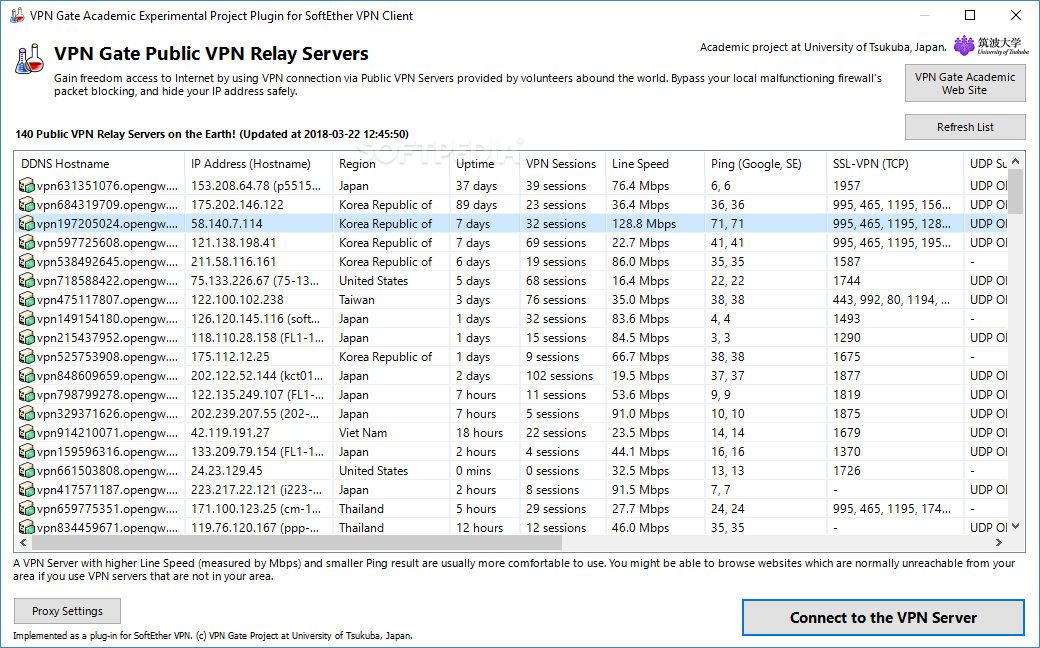Click the server icon of vpn417571187 row
Viewport: 1040px width, 648px height.
27,490
